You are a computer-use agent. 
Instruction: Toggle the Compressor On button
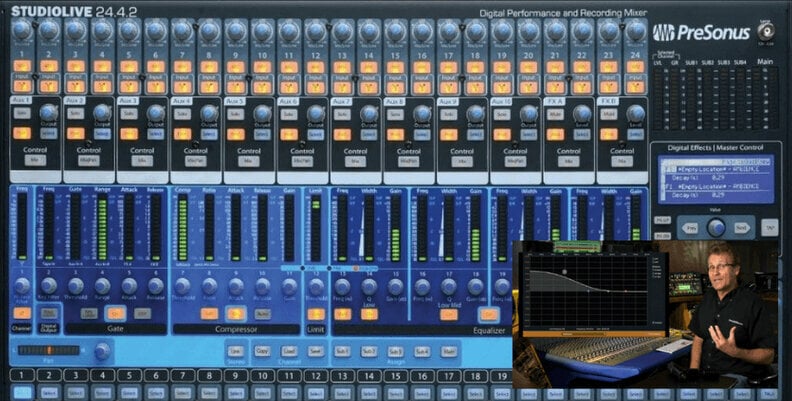[236, 314]
